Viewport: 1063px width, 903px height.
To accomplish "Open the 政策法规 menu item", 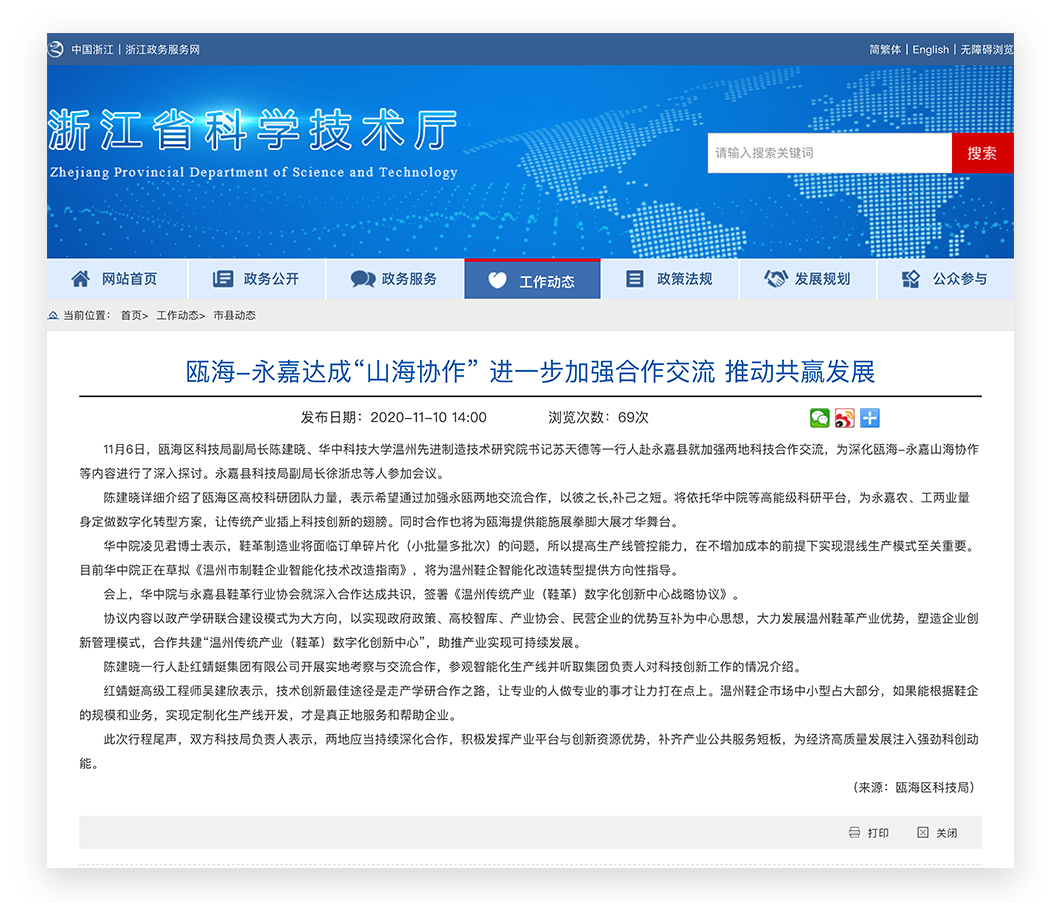I will click(x=685, y=279).
